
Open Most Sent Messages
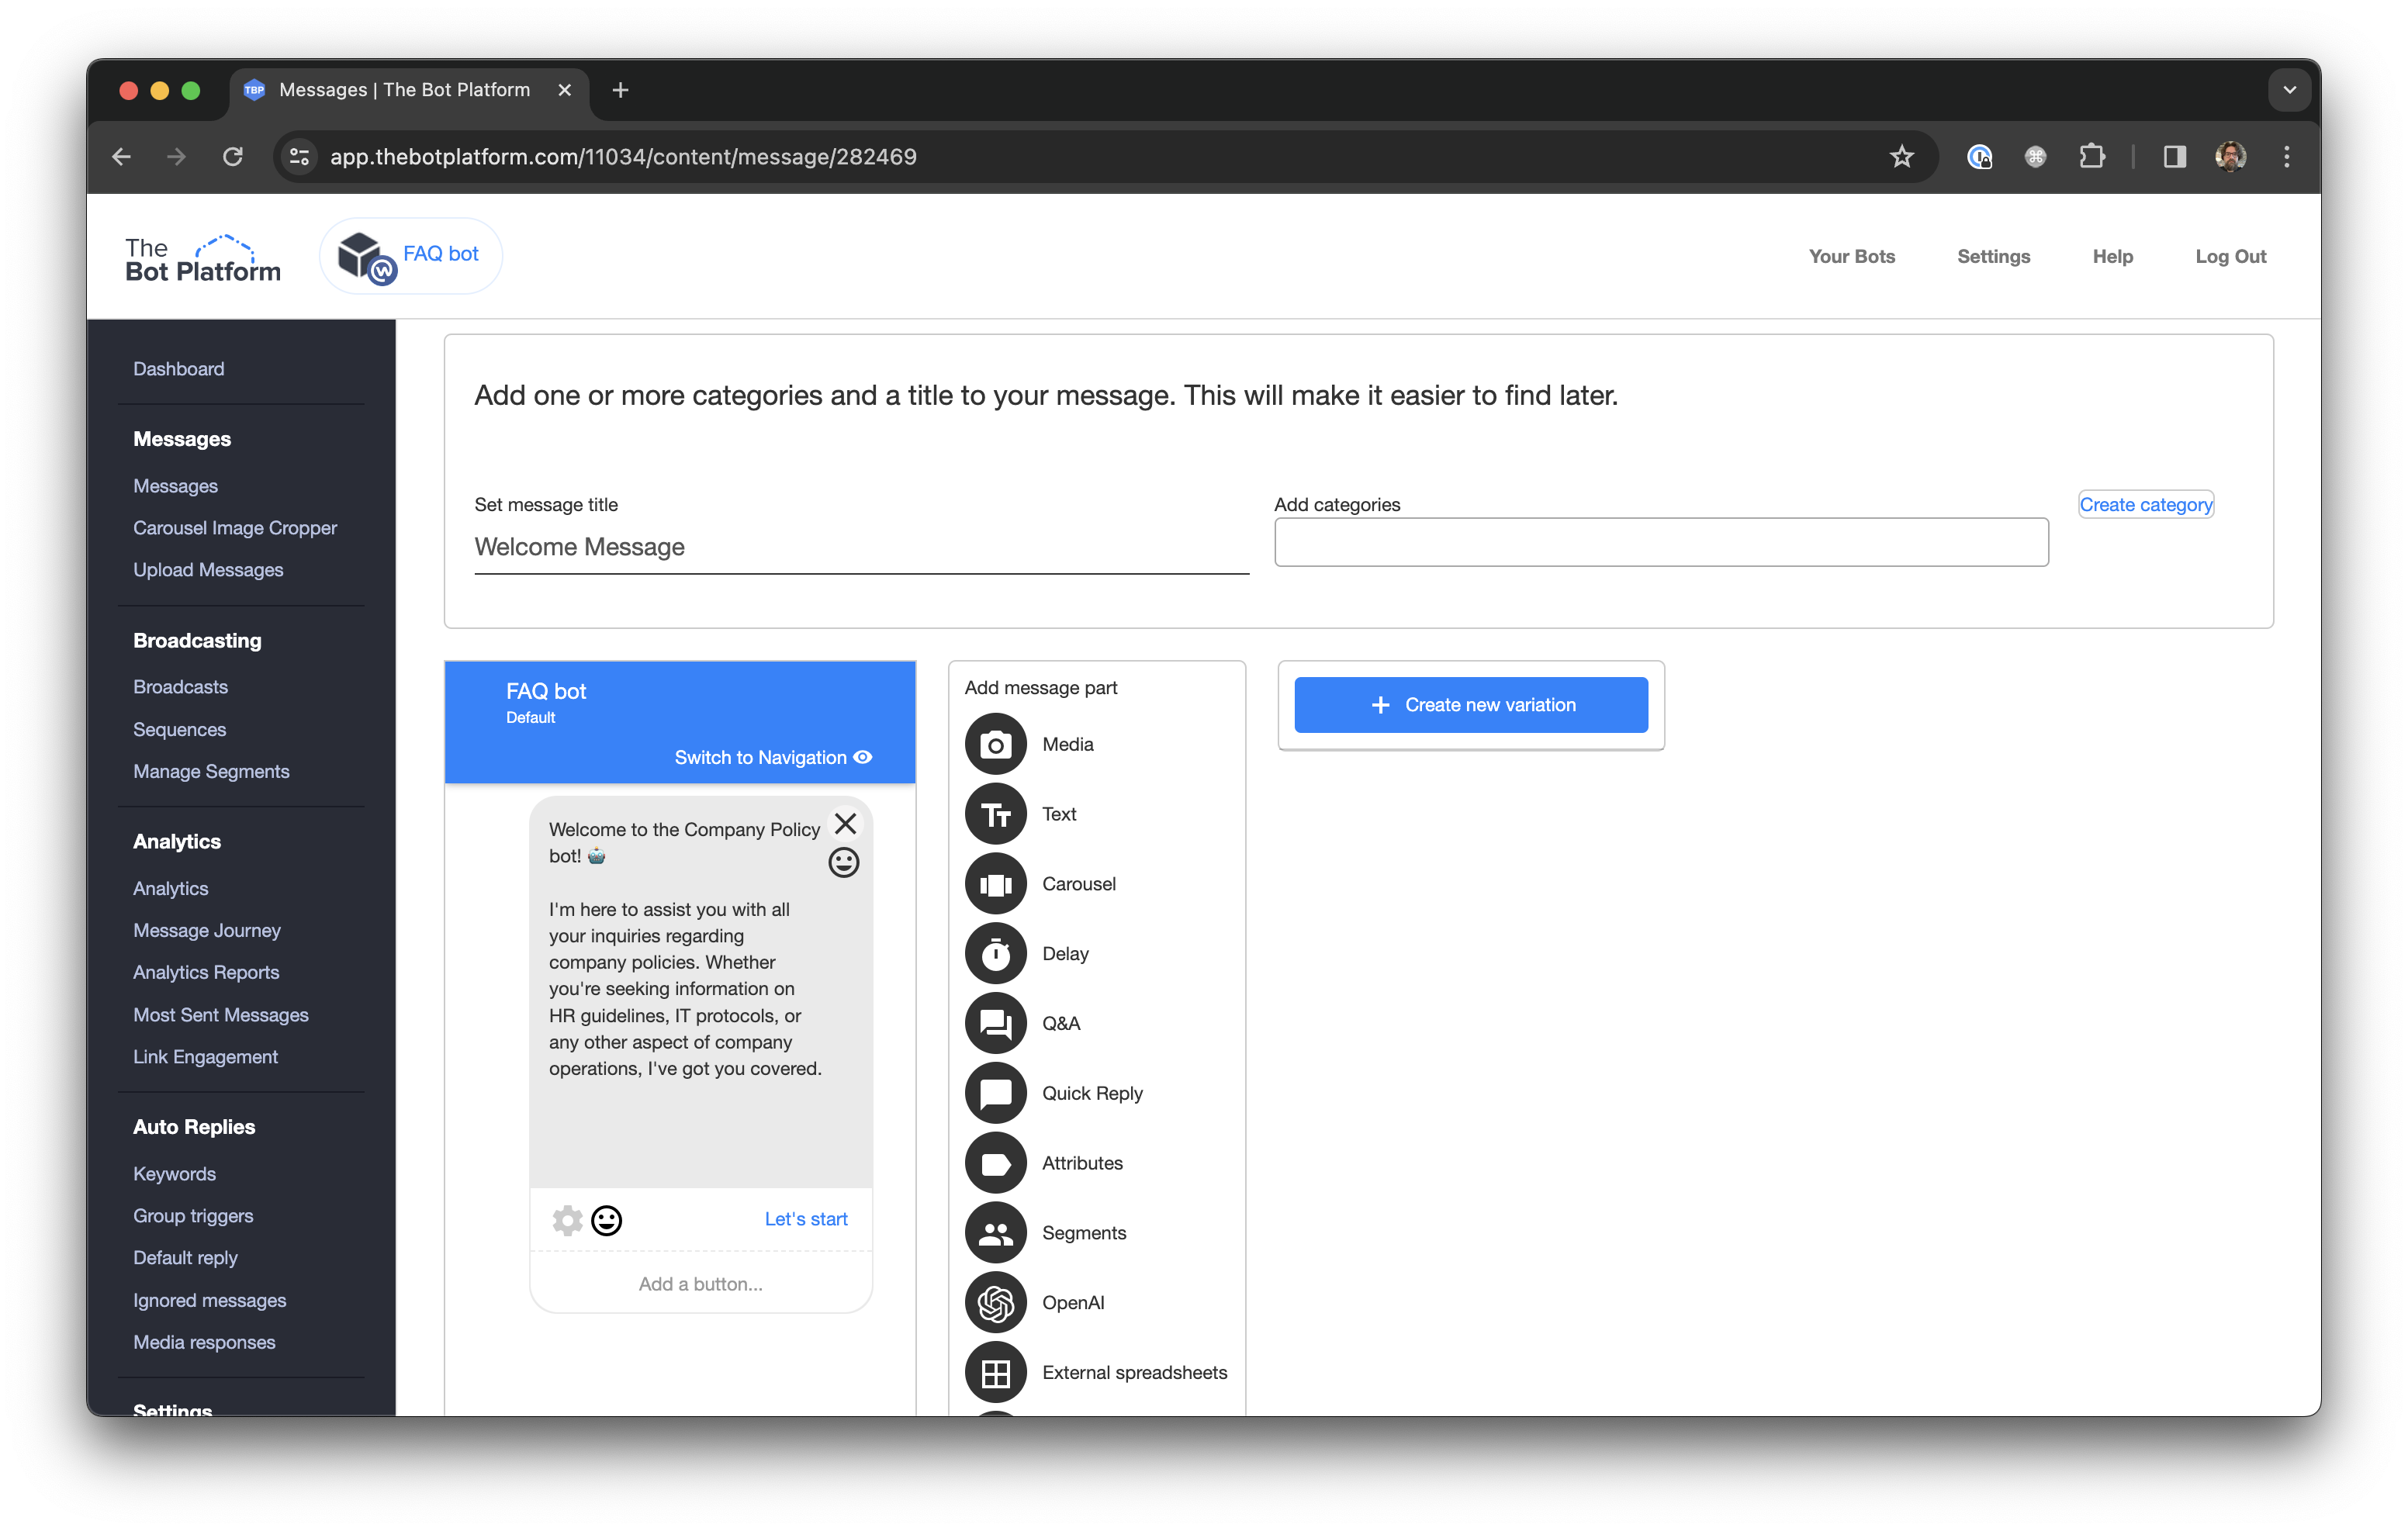click(221, 1015)
